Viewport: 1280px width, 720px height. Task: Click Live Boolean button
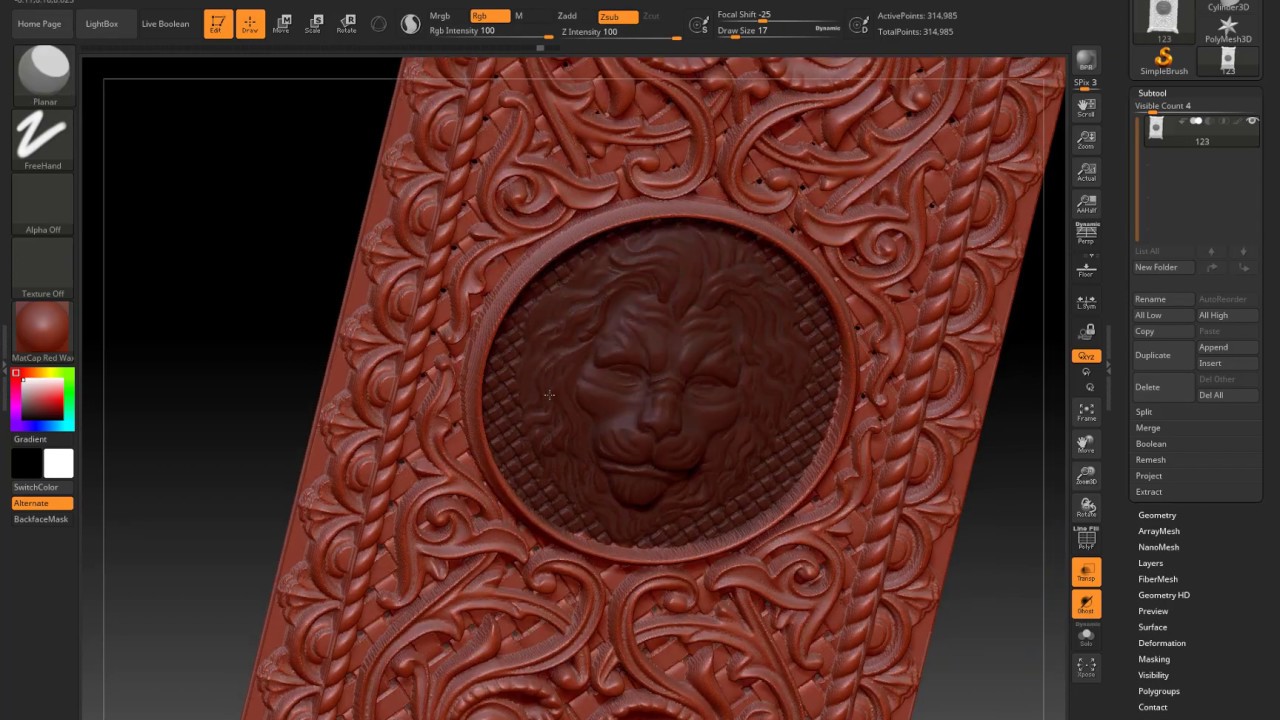point(165,23)
